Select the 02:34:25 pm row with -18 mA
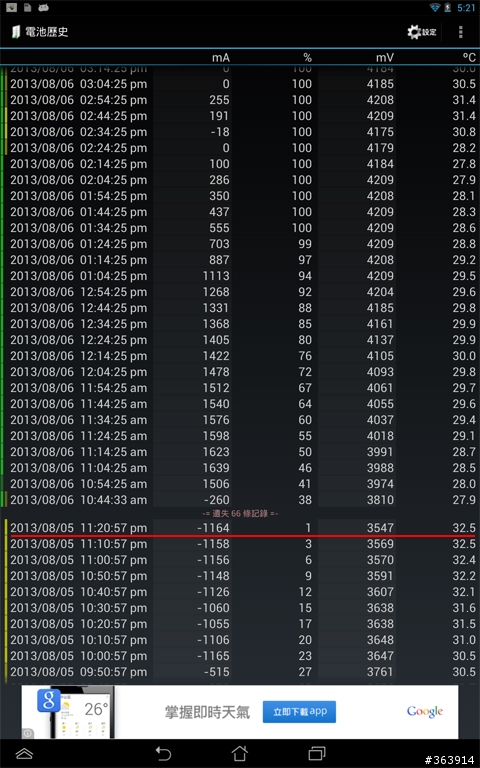This screenshot has height=768, width=480. (240, 132)
